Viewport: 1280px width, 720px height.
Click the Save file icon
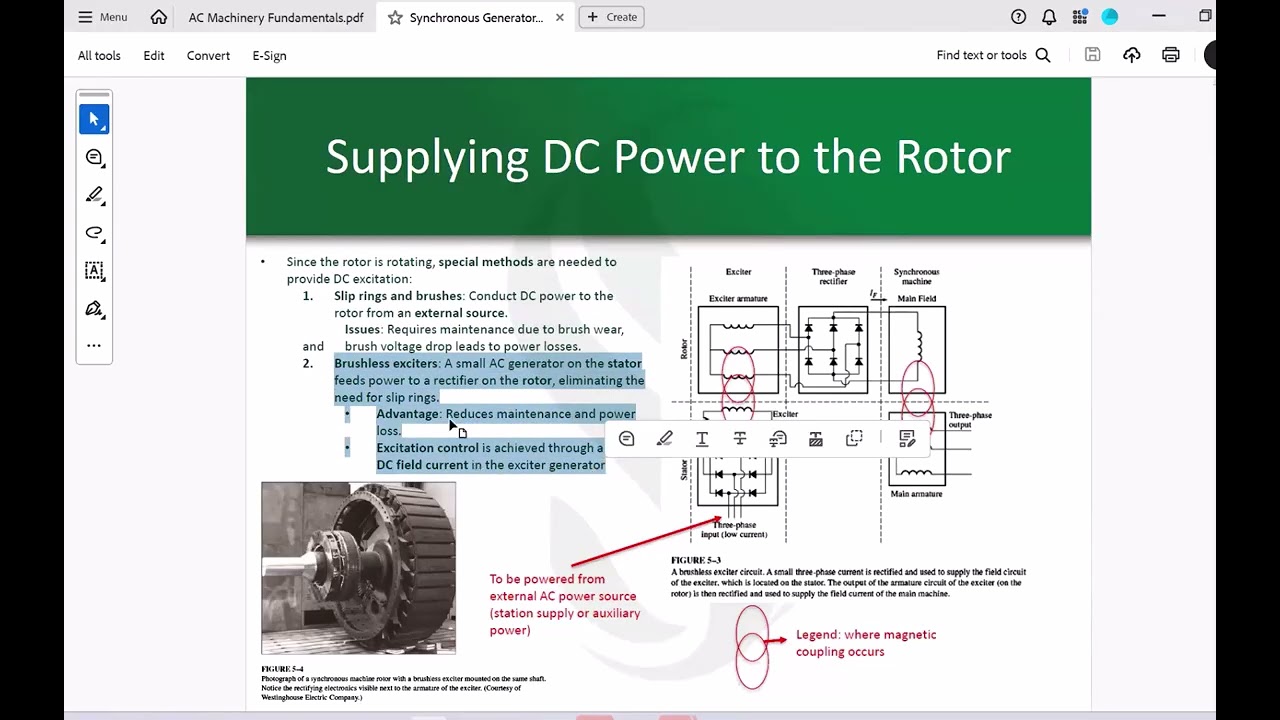pyautogui.click(x=1092, y=55)
